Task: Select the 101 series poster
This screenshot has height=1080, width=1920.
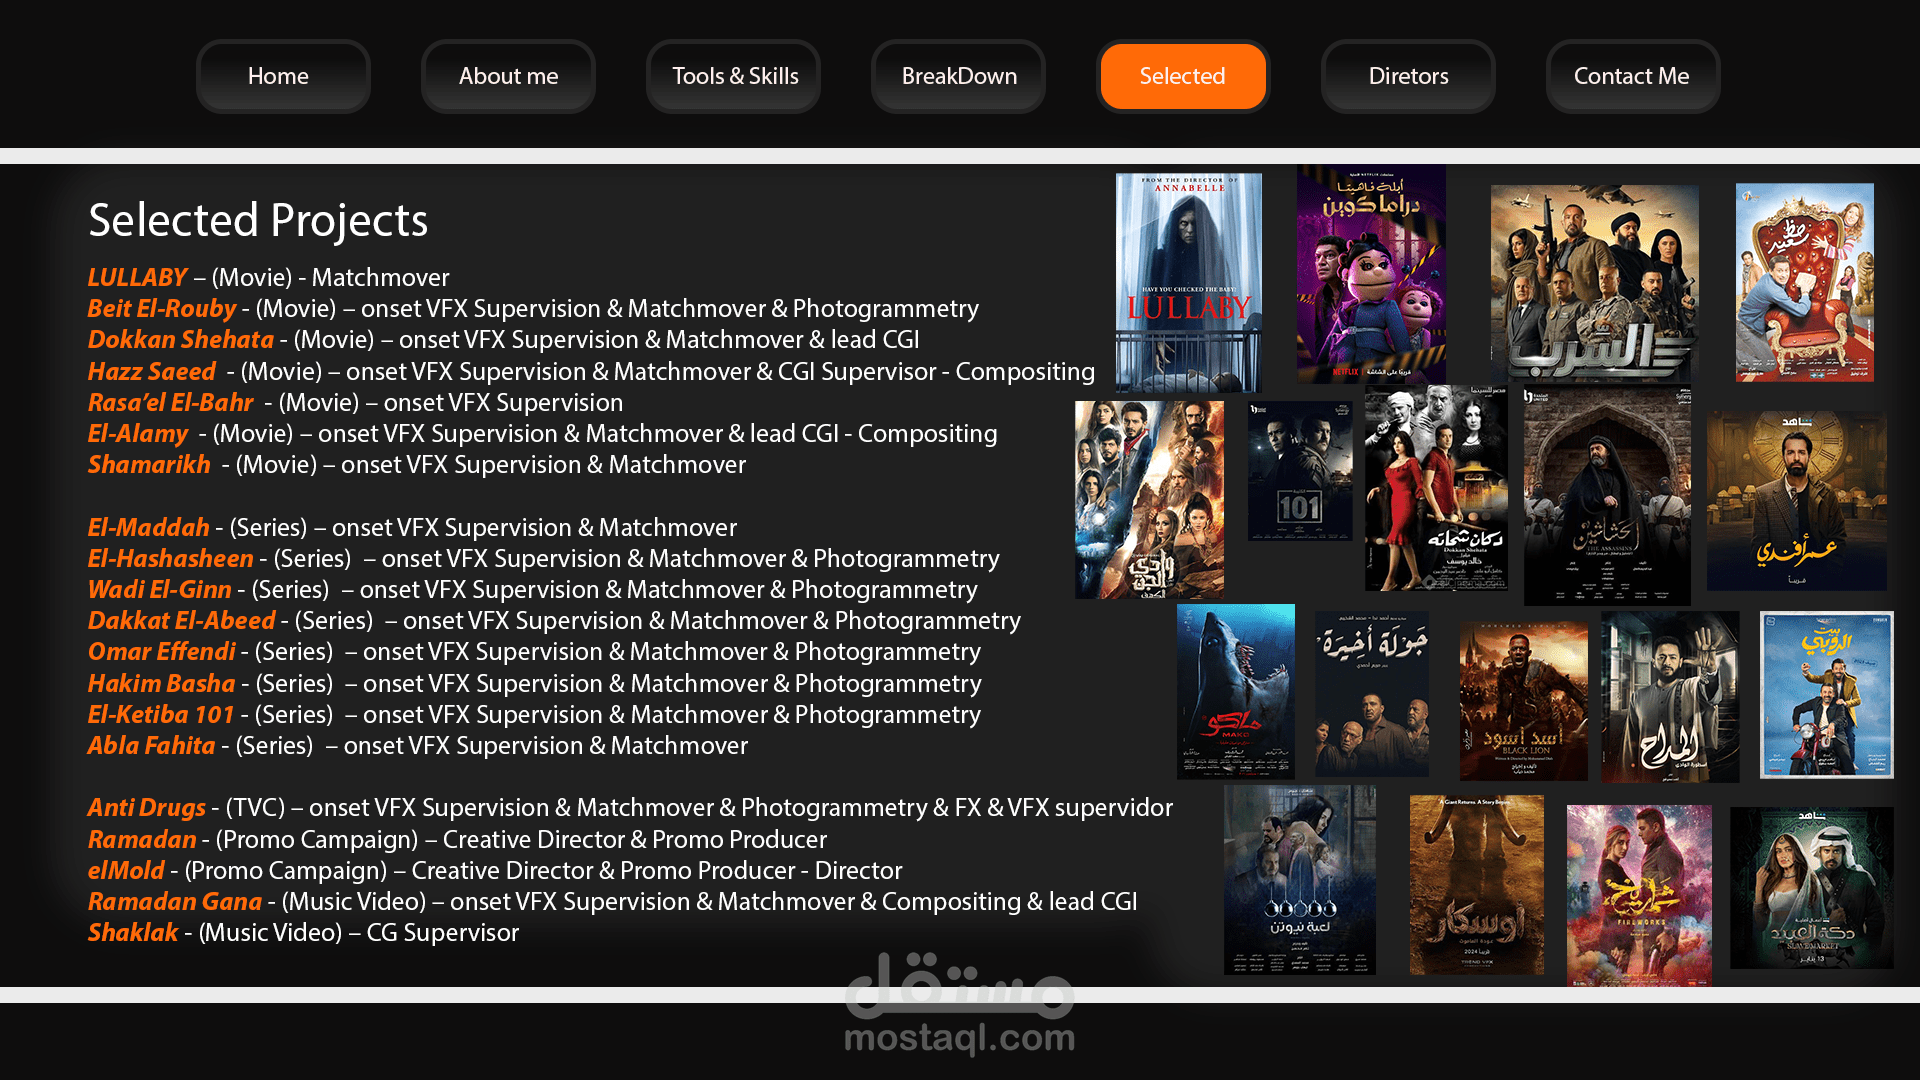Action: [1299, 470]
